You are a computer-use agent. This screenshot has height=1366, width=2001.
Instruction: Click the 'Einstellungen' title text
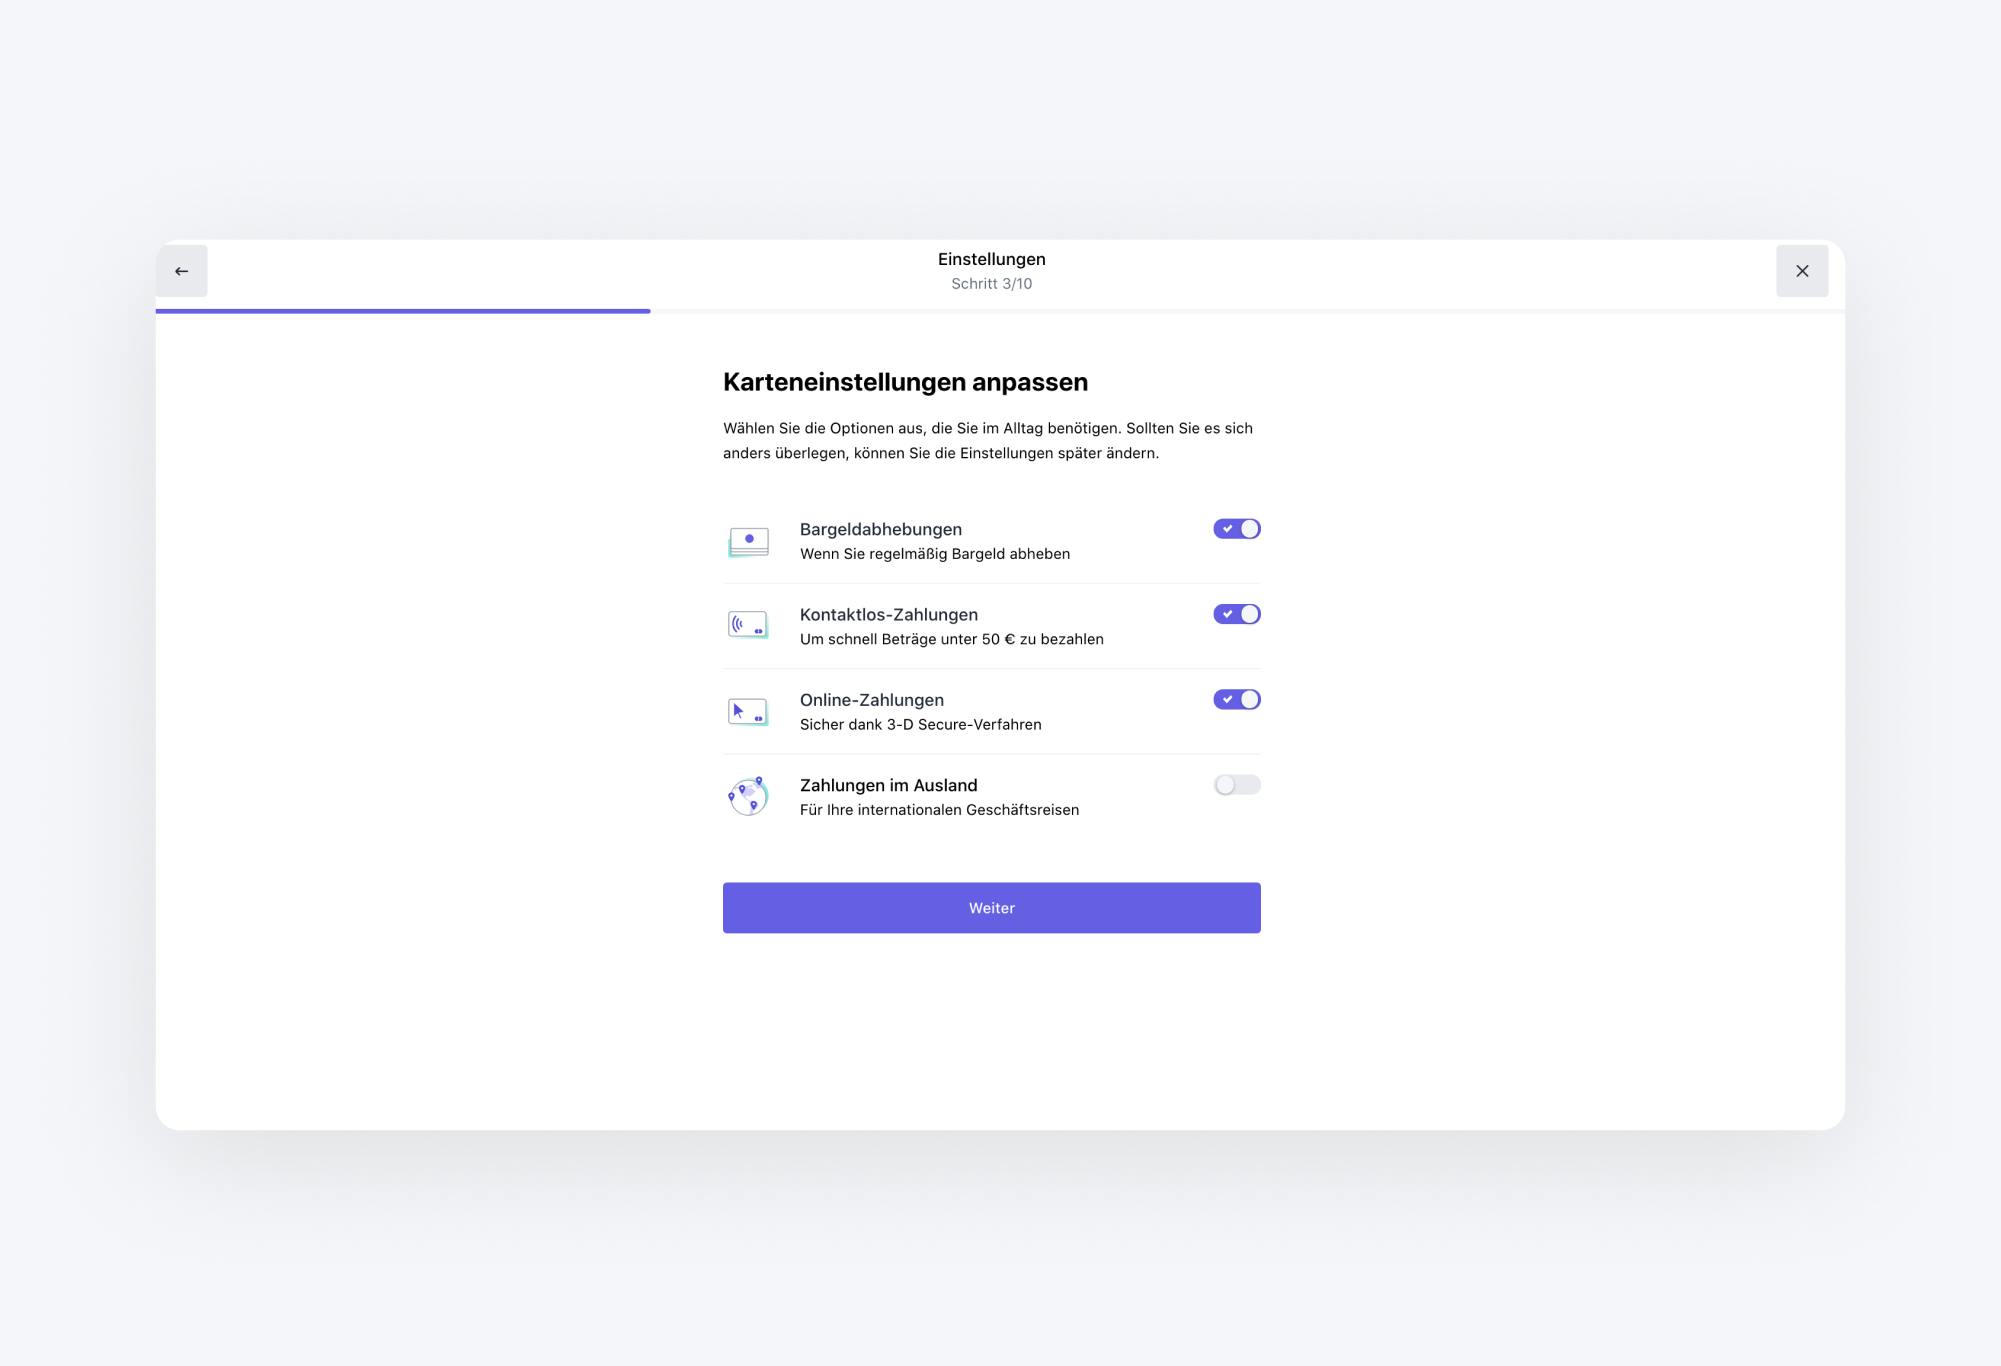[x=992, y=259]
